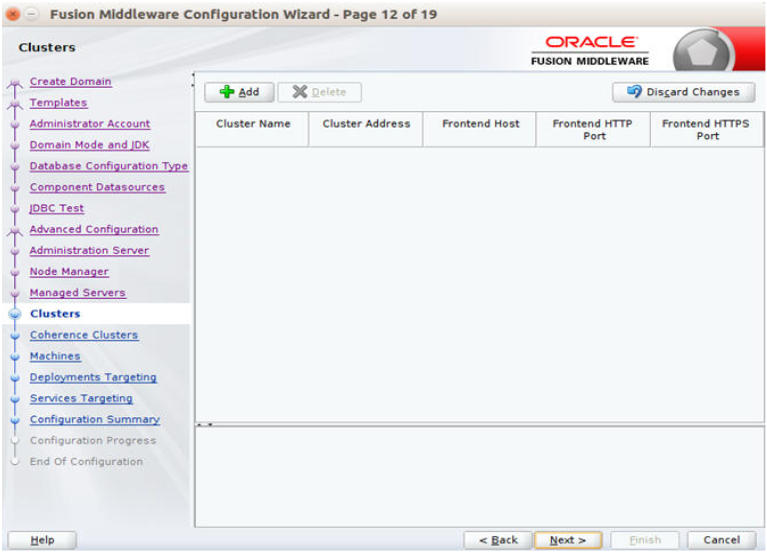This screenshot has width=767, height=552.
Task: Click the disabled Delete button
Action: coord(319,92)
